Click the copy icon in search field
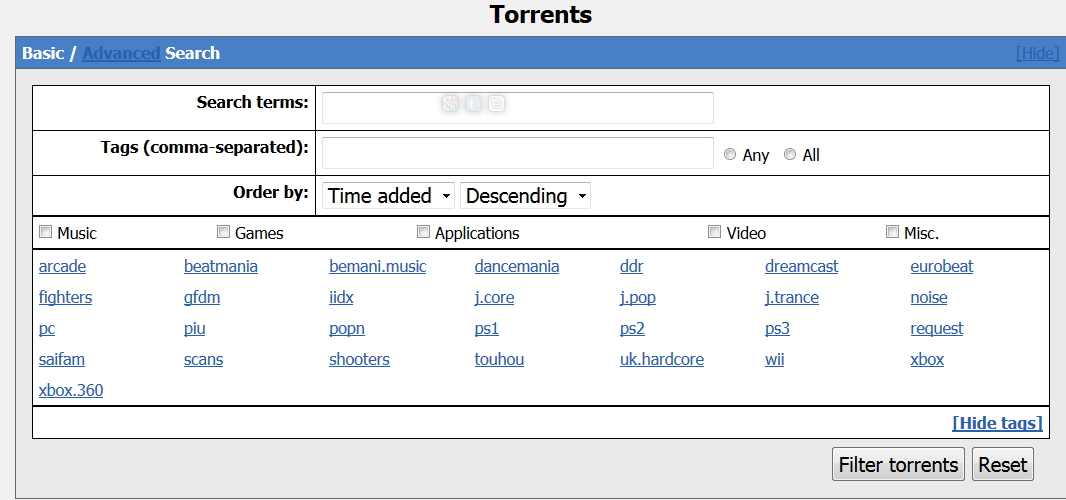1066x500 pixels. pos(497,104)
